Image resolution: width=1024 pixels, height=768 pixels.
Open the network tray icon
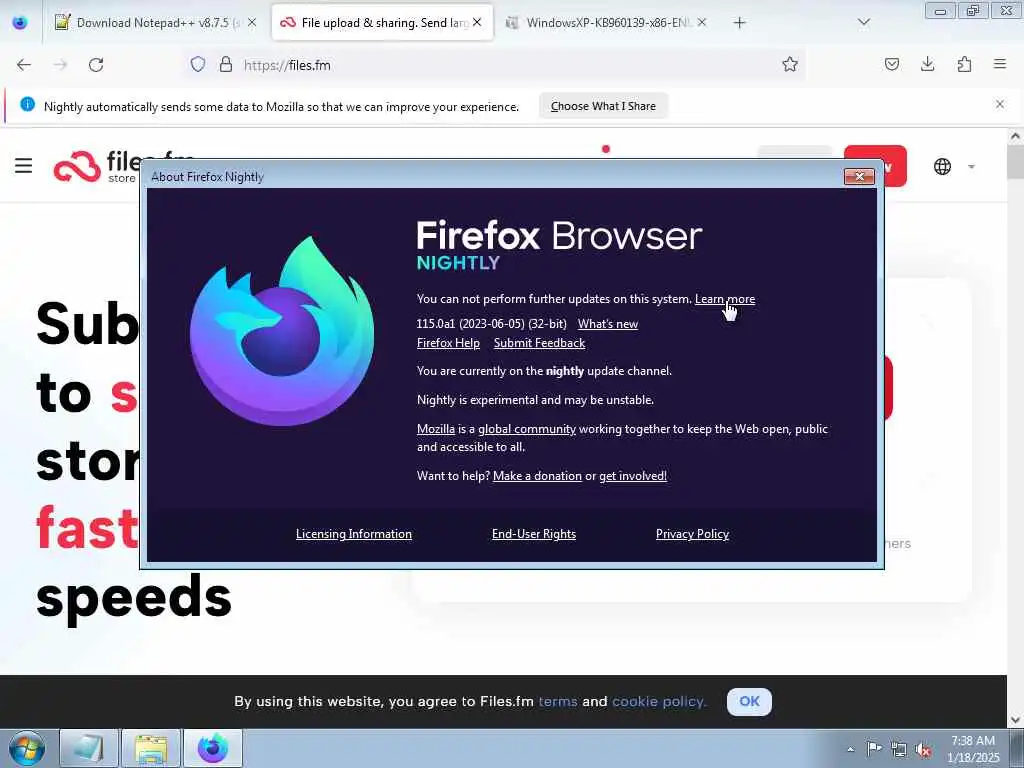(x=899, y=749)
